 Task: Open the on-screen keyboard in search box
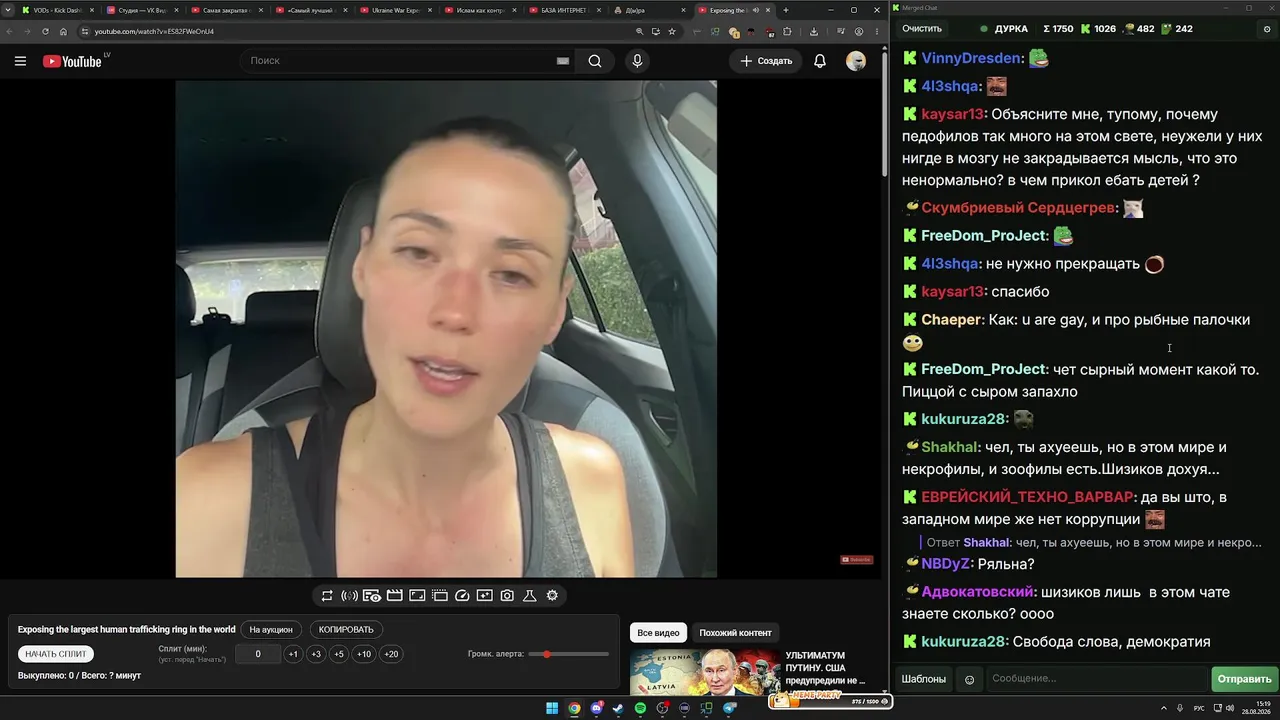coord(563,61)
